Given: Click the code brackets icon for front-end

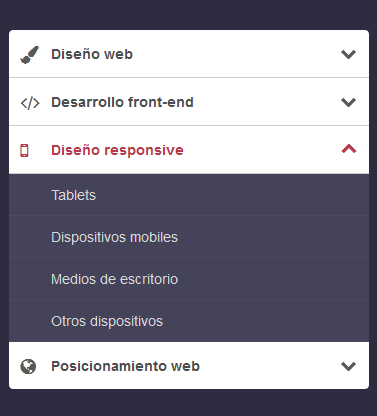Looking at the screenshot, I should coord(30,103).
